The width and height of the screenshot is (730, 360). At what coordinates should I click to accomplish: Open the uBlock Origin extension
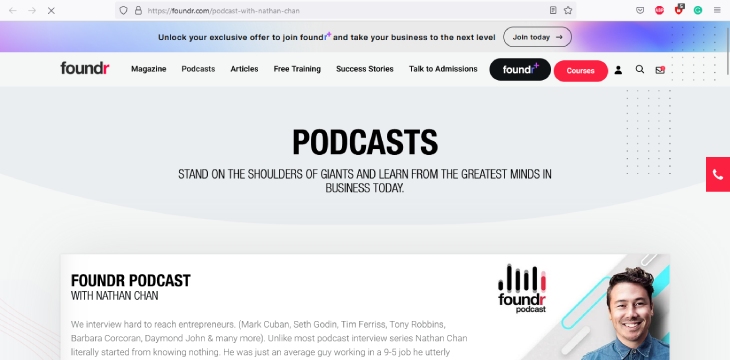pyautogui.click(x=679, y=9)
